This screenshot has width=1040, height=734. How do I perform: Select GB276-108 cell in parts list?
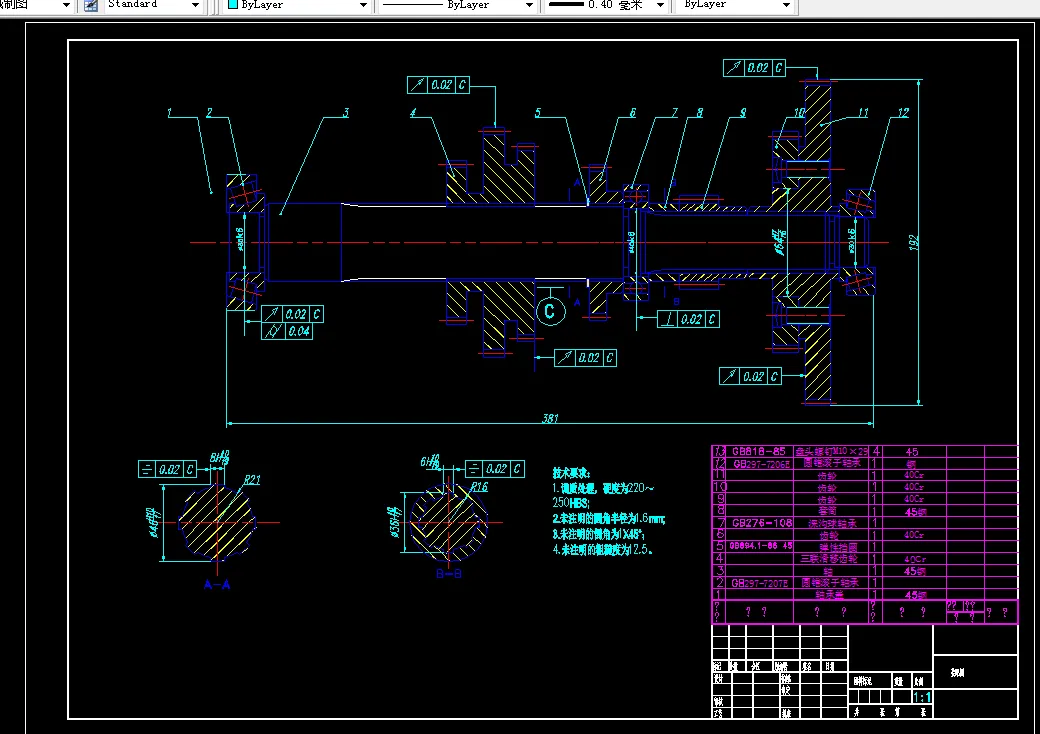760,523
